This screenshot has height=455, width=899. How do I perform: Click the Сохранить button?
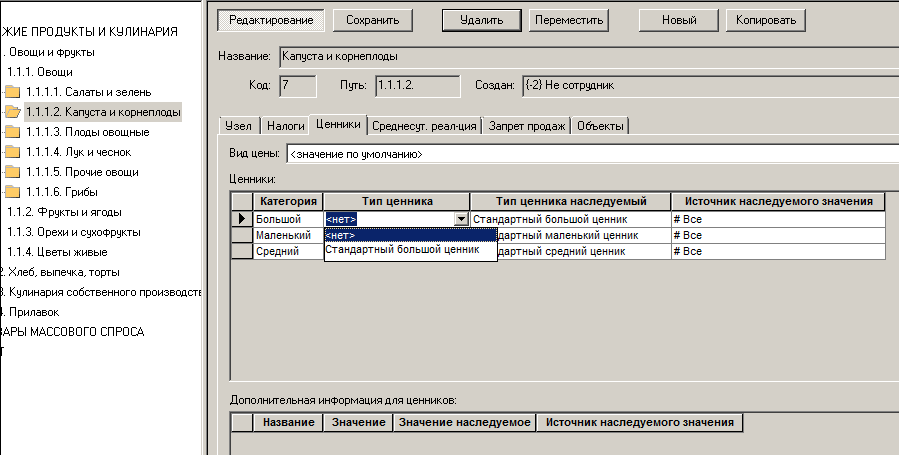(373, 20)
